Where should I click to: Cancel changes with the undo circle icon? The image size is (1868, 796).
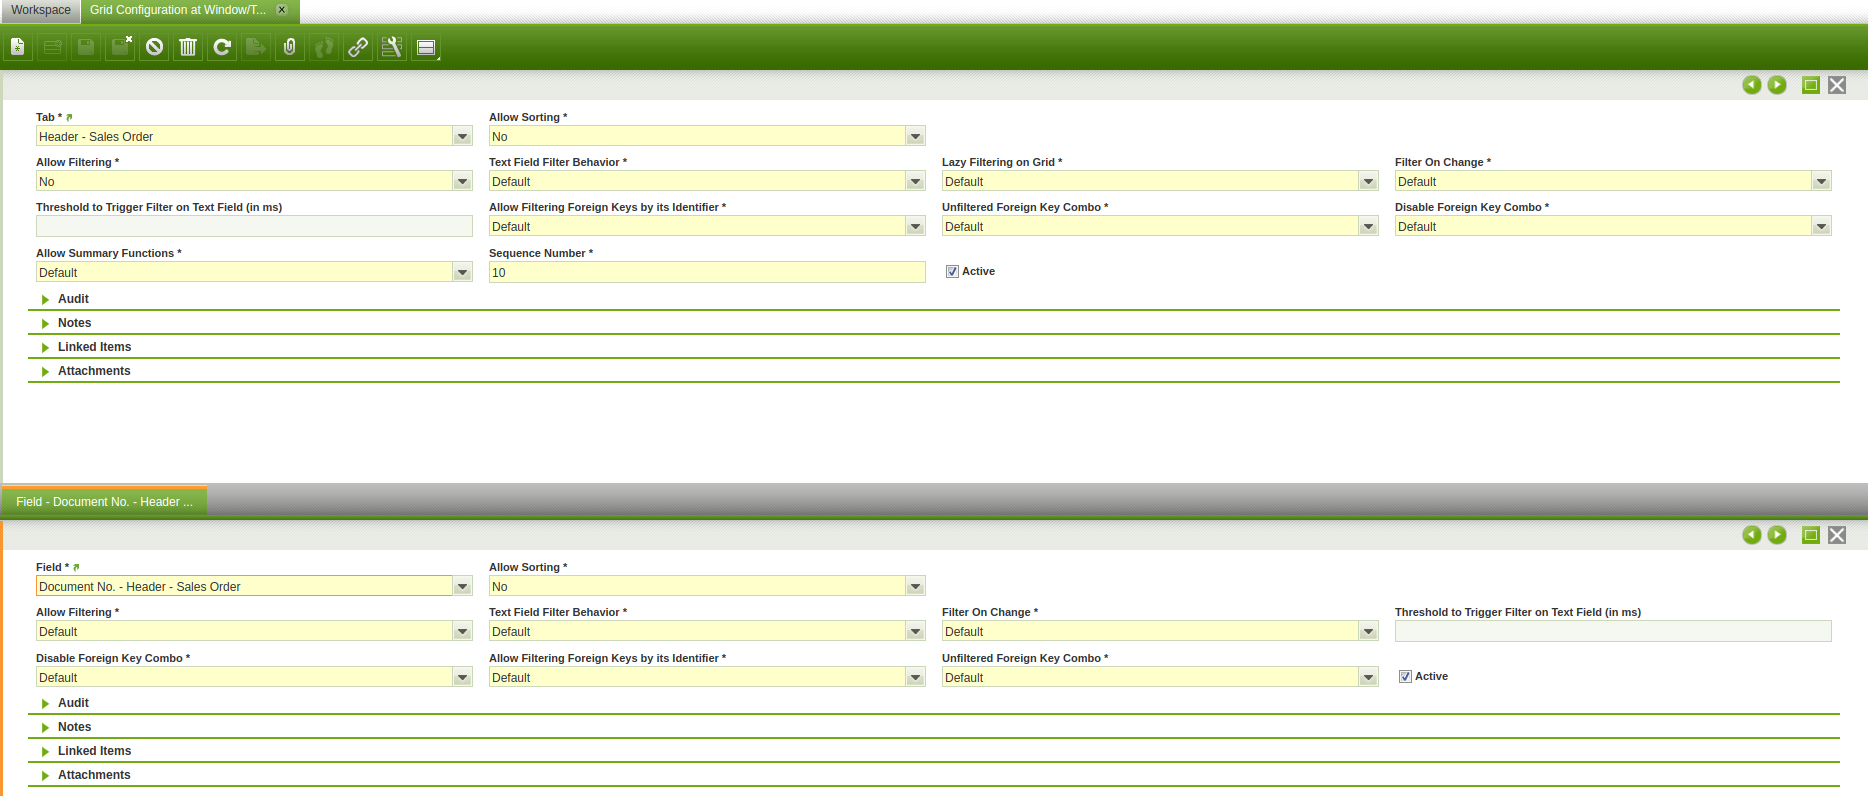coord(154,47)
